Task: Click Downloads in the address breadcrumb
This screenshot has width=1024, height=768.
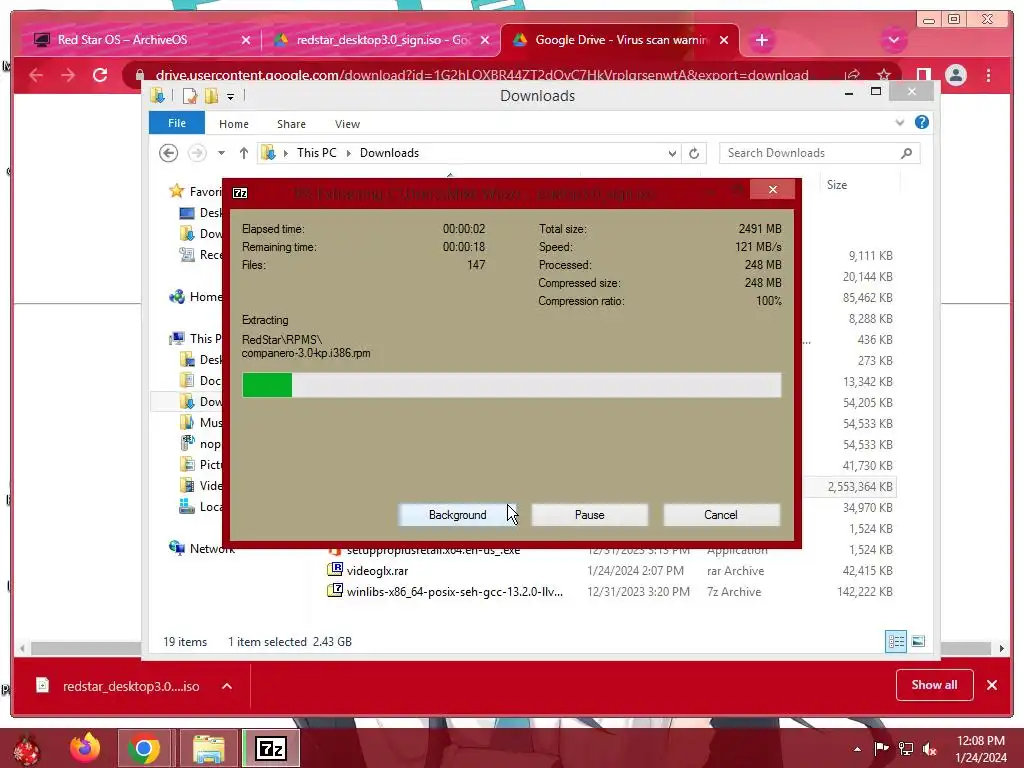Action: point(389,153)
